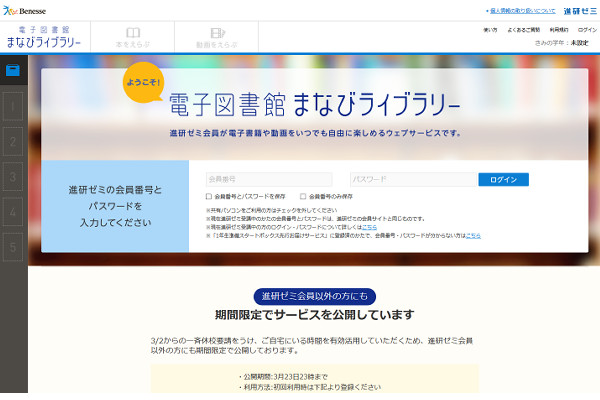This screenshot has height=400, width=600.
Task: Check 会員番号とパスワードを保存 checkbox
Action: [209, 196]
